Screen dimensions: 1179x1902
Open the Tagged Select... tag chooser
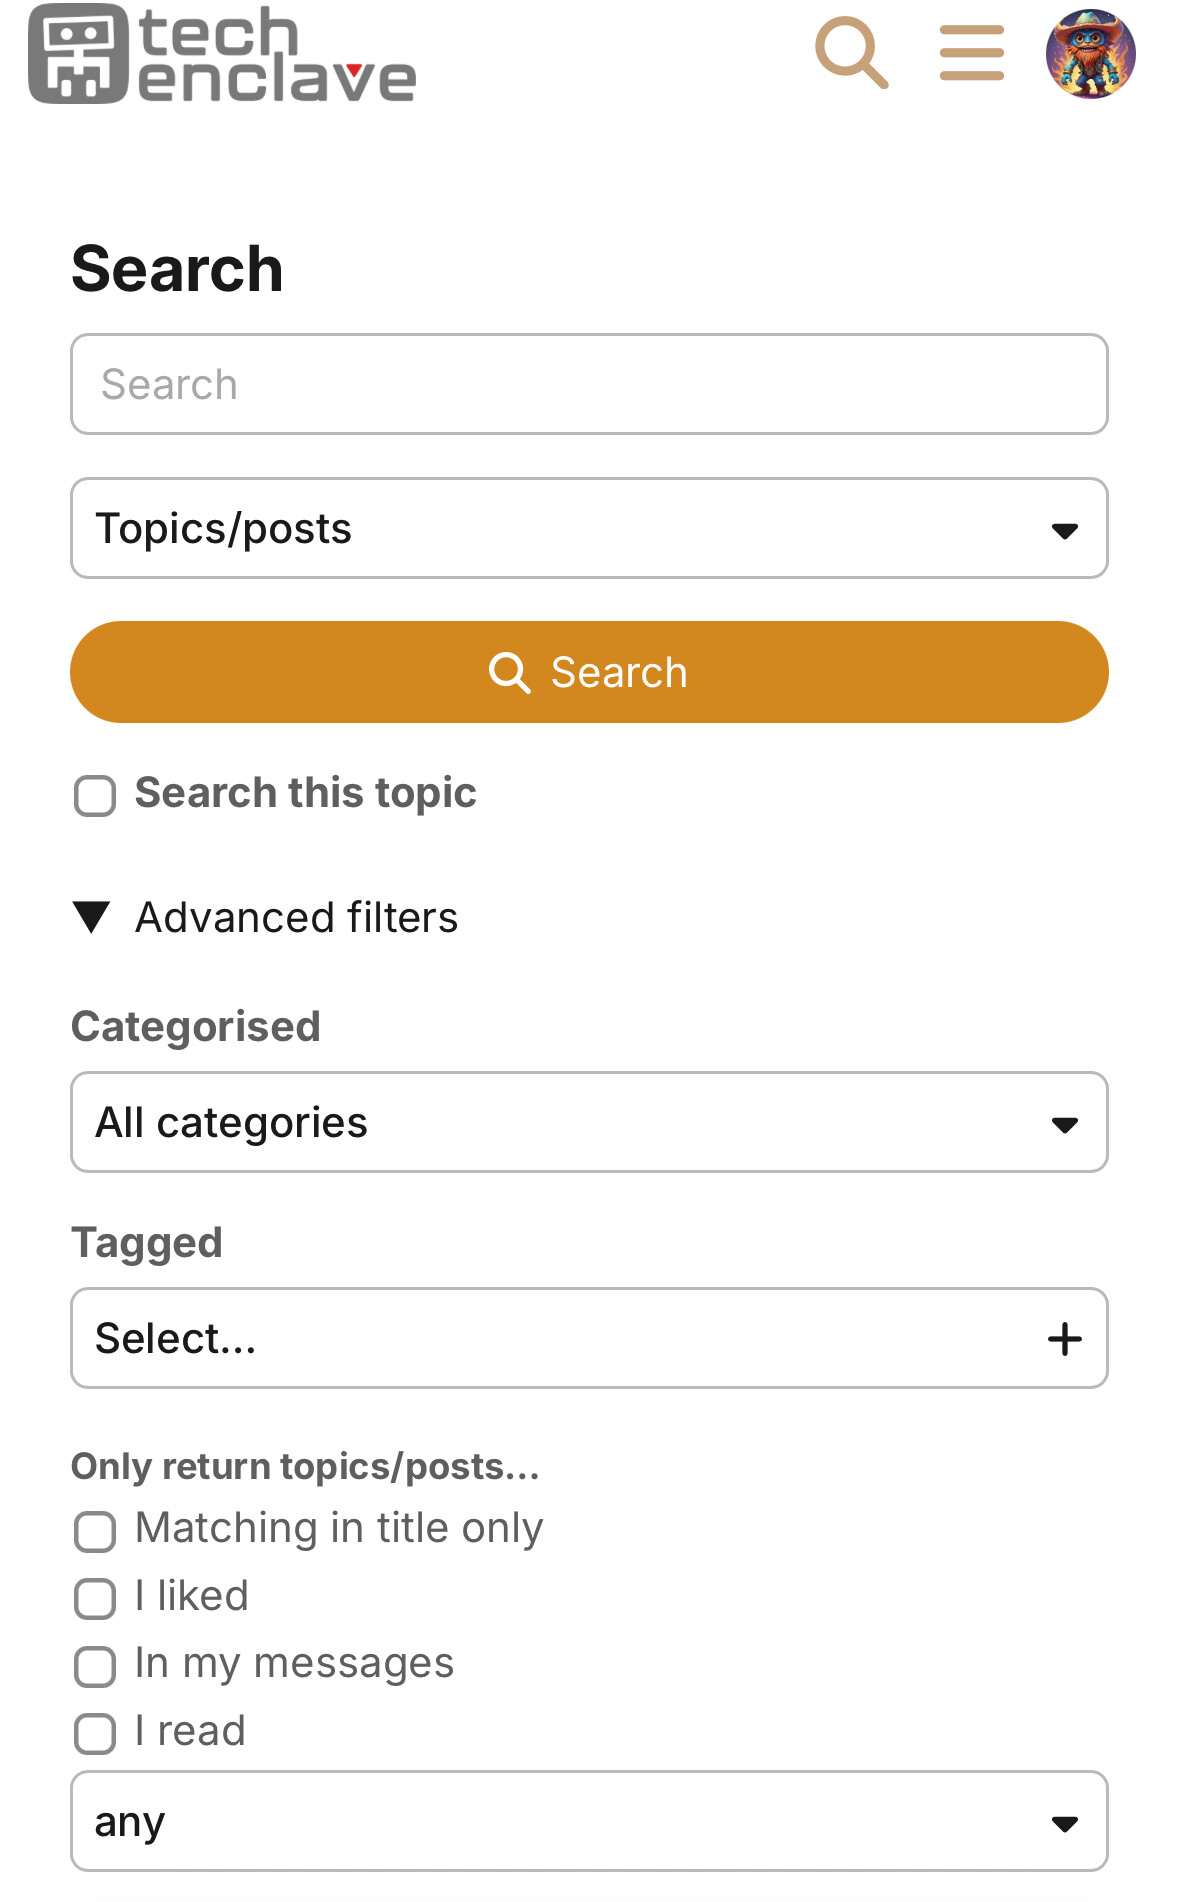pyautogui.click(x=589, y=1338)
